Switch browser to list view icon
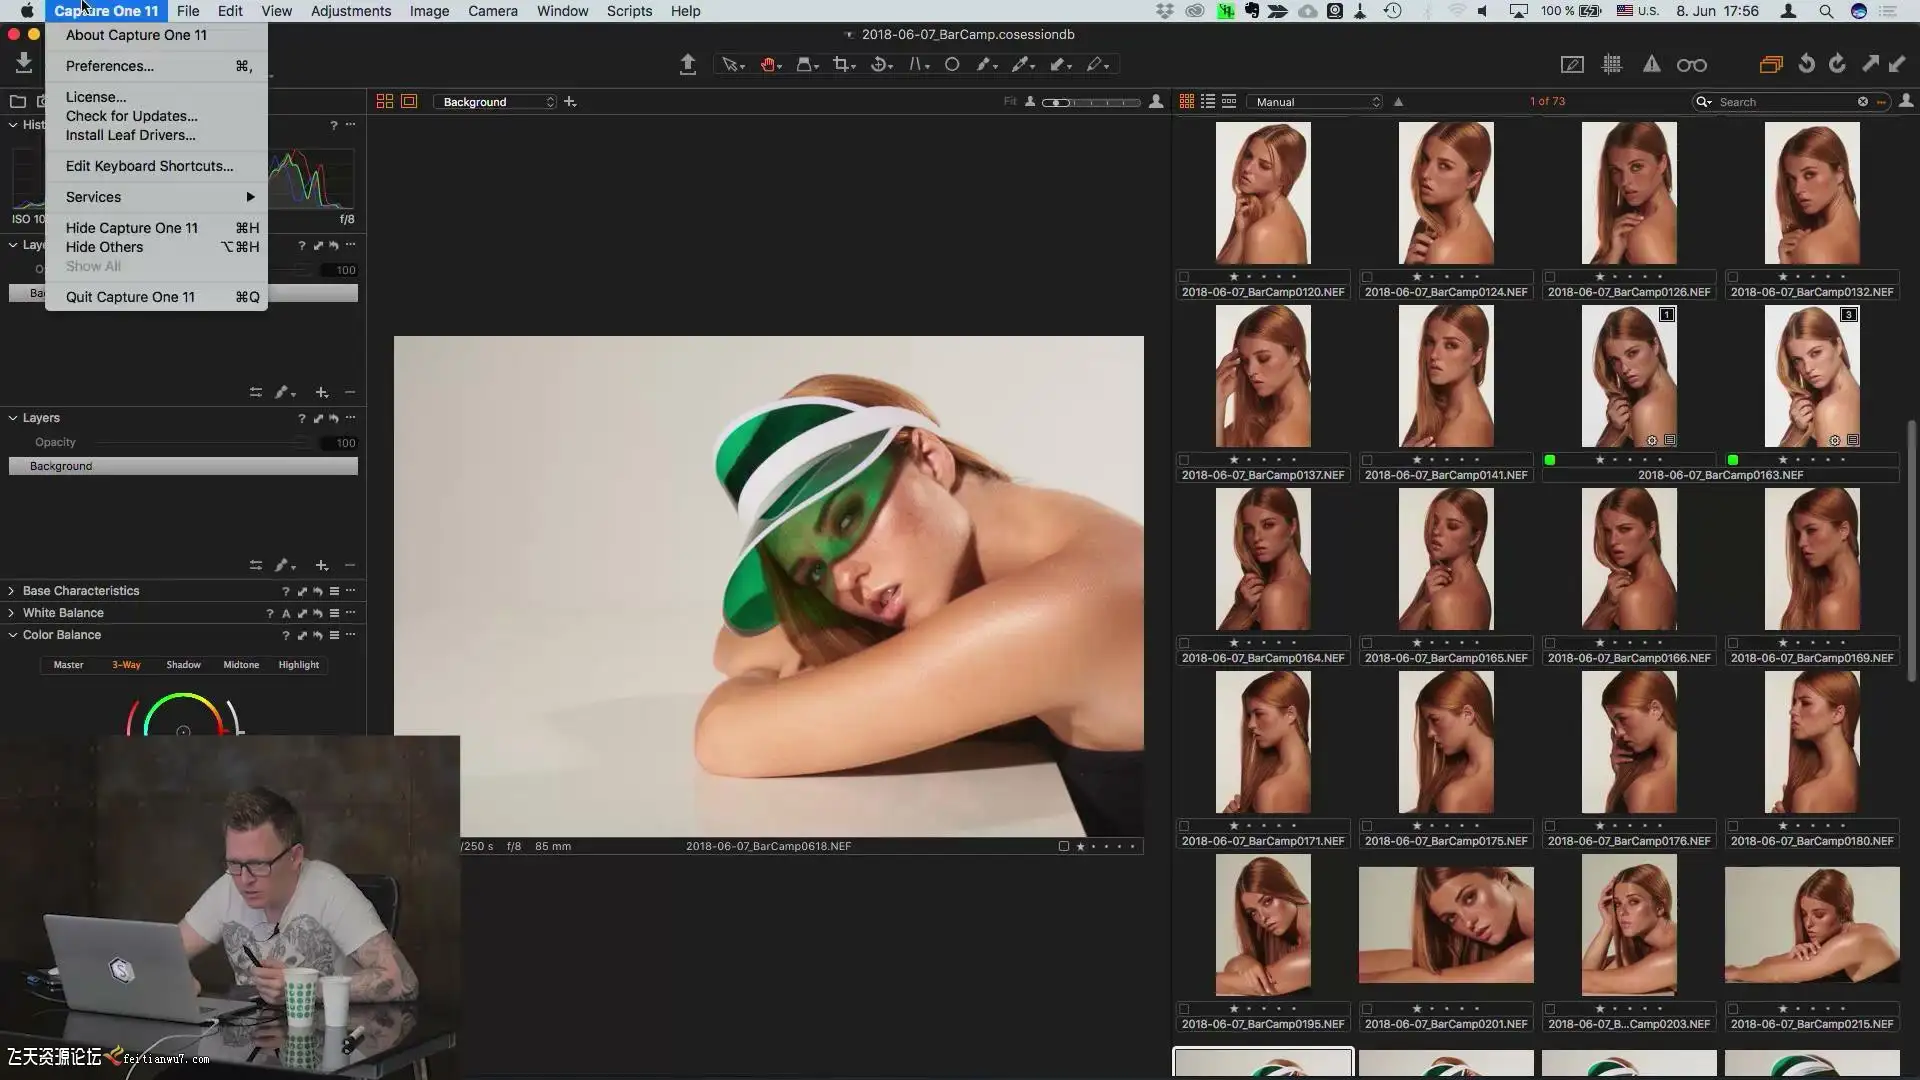1920x1080 pixels. pyautogui.click(x=1208, y=102)
